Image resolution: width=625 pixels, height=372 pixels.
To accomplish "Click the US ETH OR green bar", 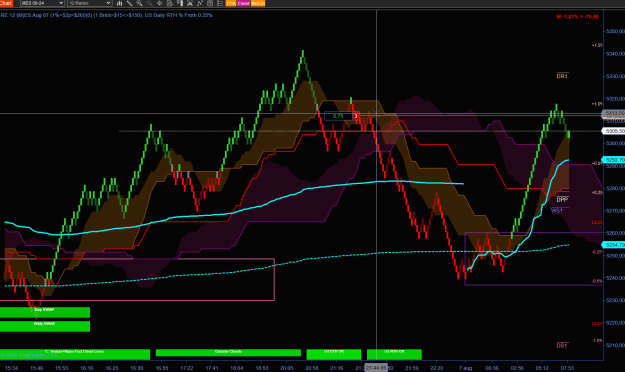I will click(x=334, y=354).
